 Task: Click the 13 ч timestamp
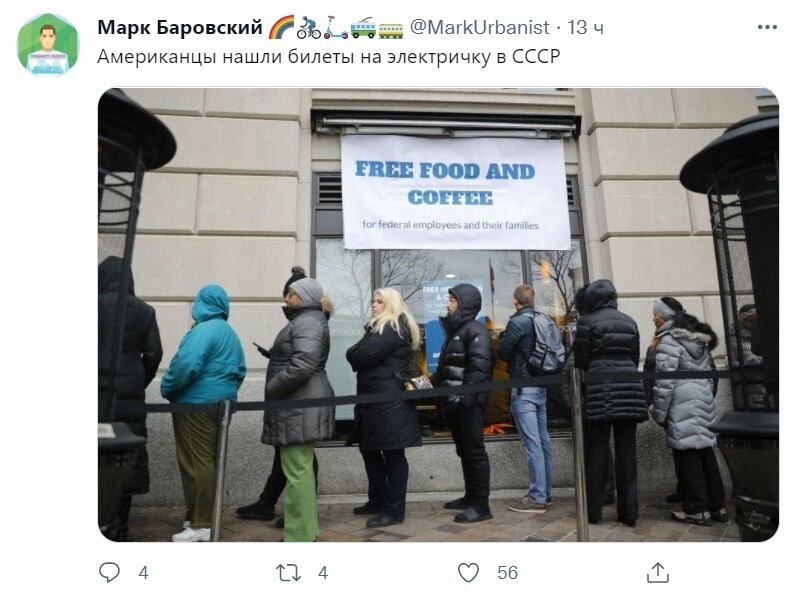(586, 28)
